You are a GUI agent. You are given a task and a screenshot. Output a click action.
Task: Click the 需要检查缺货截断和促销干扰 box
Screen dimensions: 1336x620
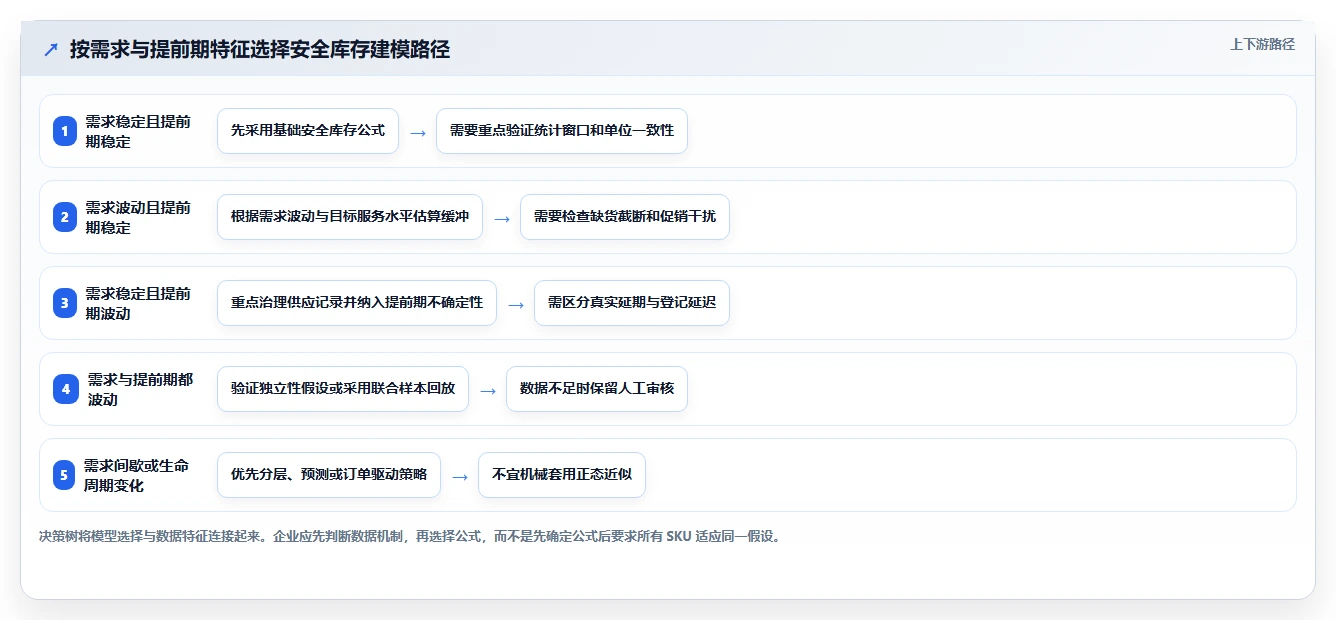[x=625, y=217]
